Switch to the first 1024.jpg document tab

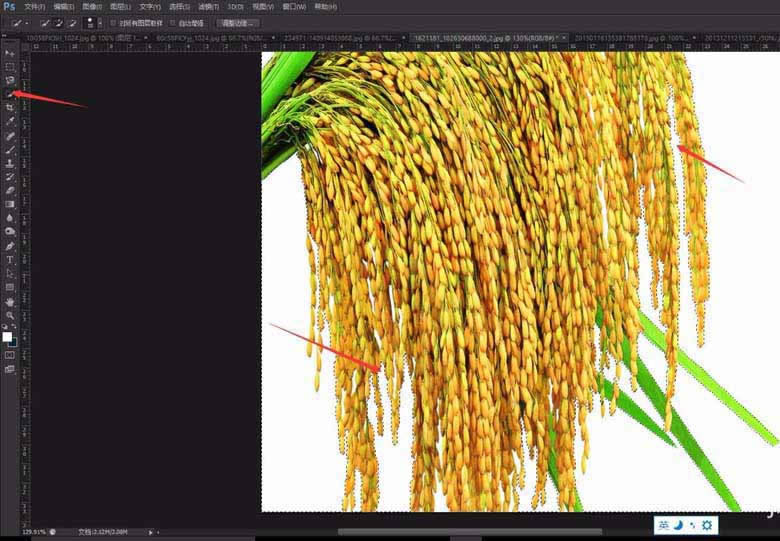(x=85, y=38)
